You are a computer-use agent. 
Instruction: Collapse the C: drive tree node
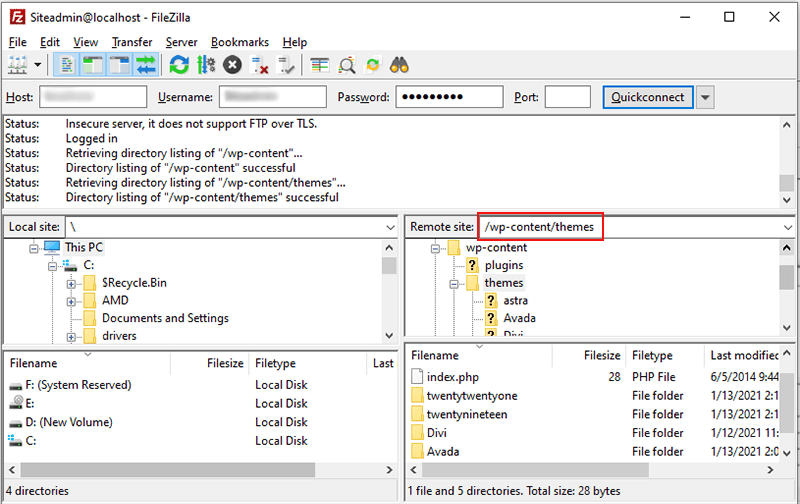(52, 266)
